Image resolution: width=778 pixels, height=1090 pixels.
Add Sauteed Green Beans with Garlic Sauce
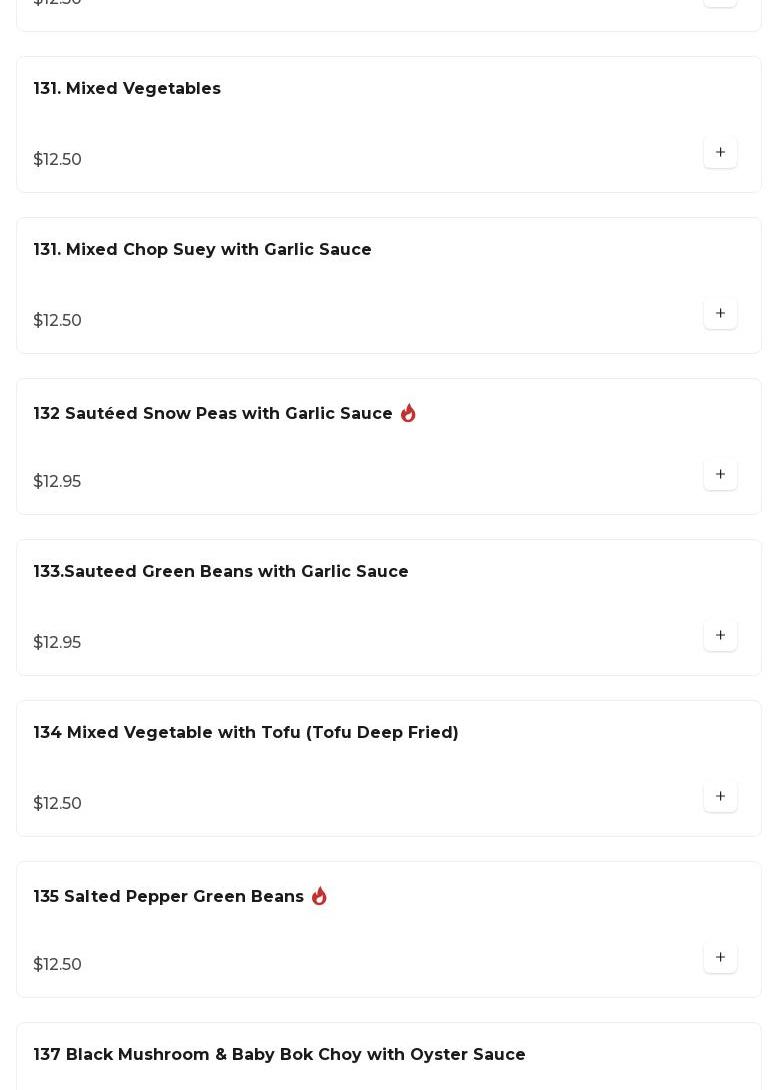point(720,636)
